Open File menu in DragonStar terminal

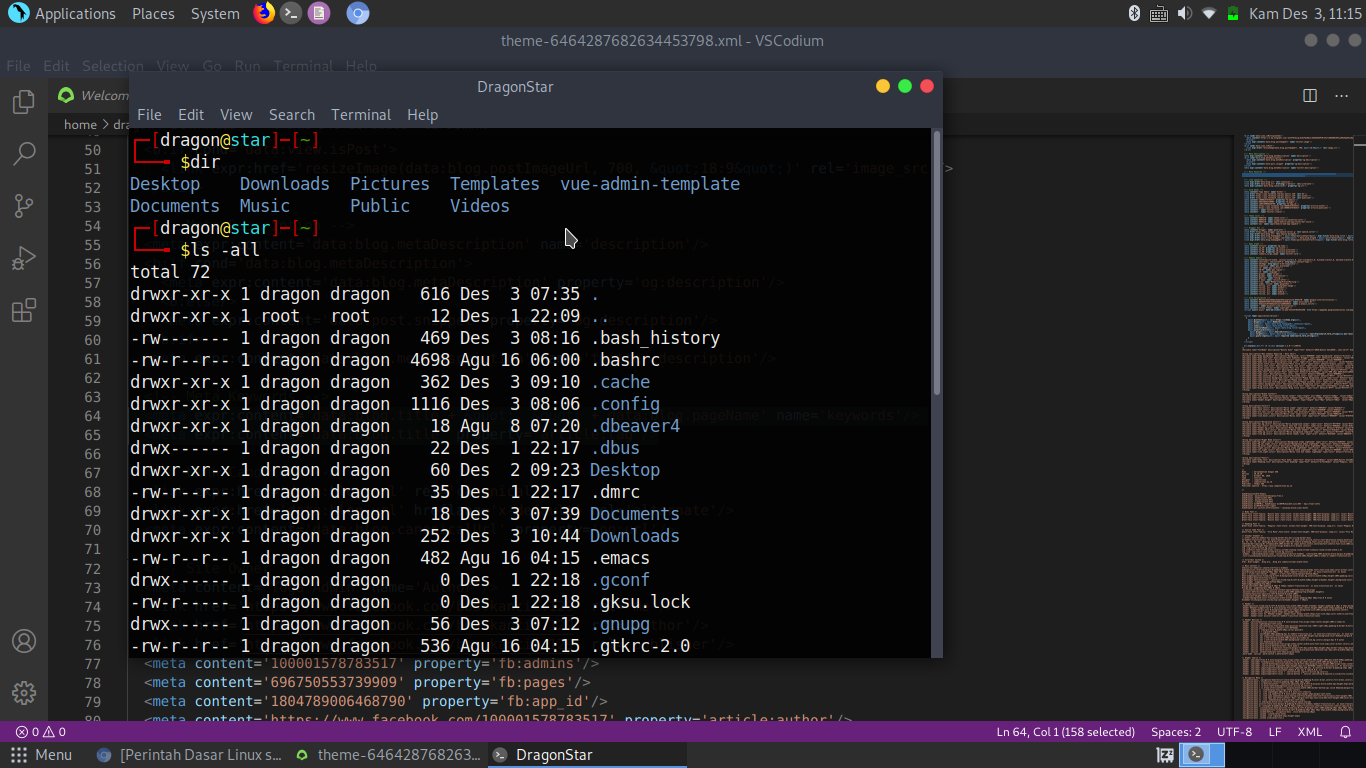(x=149, y=115)
